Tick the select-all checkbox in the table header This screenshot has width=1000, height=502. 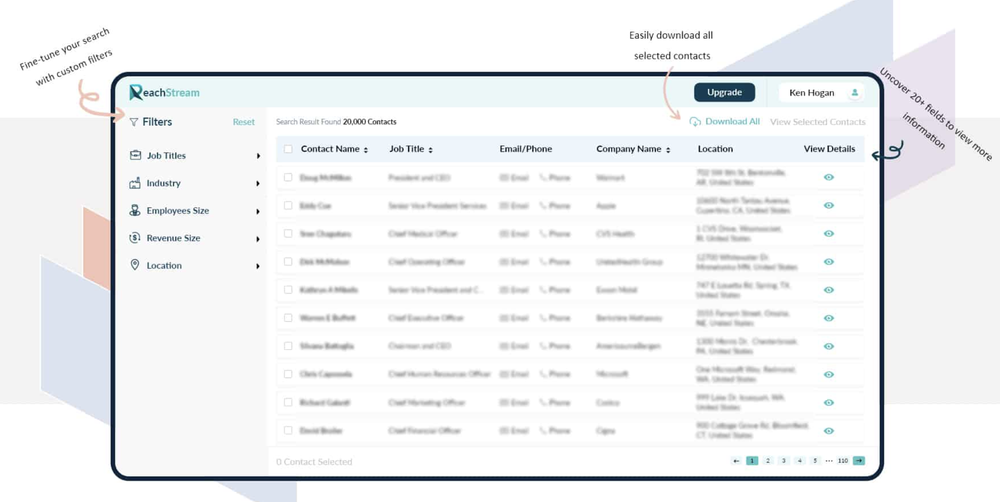[x=288, y=149]
